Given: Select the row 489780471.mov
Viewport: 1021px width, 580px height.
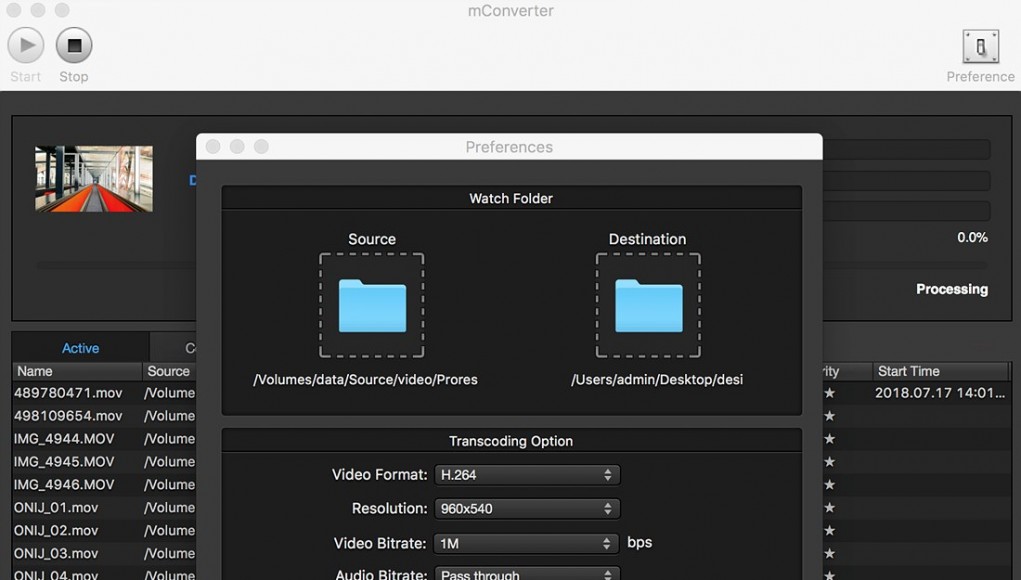Looking at the screenshot, I should (x=104, y=393).
